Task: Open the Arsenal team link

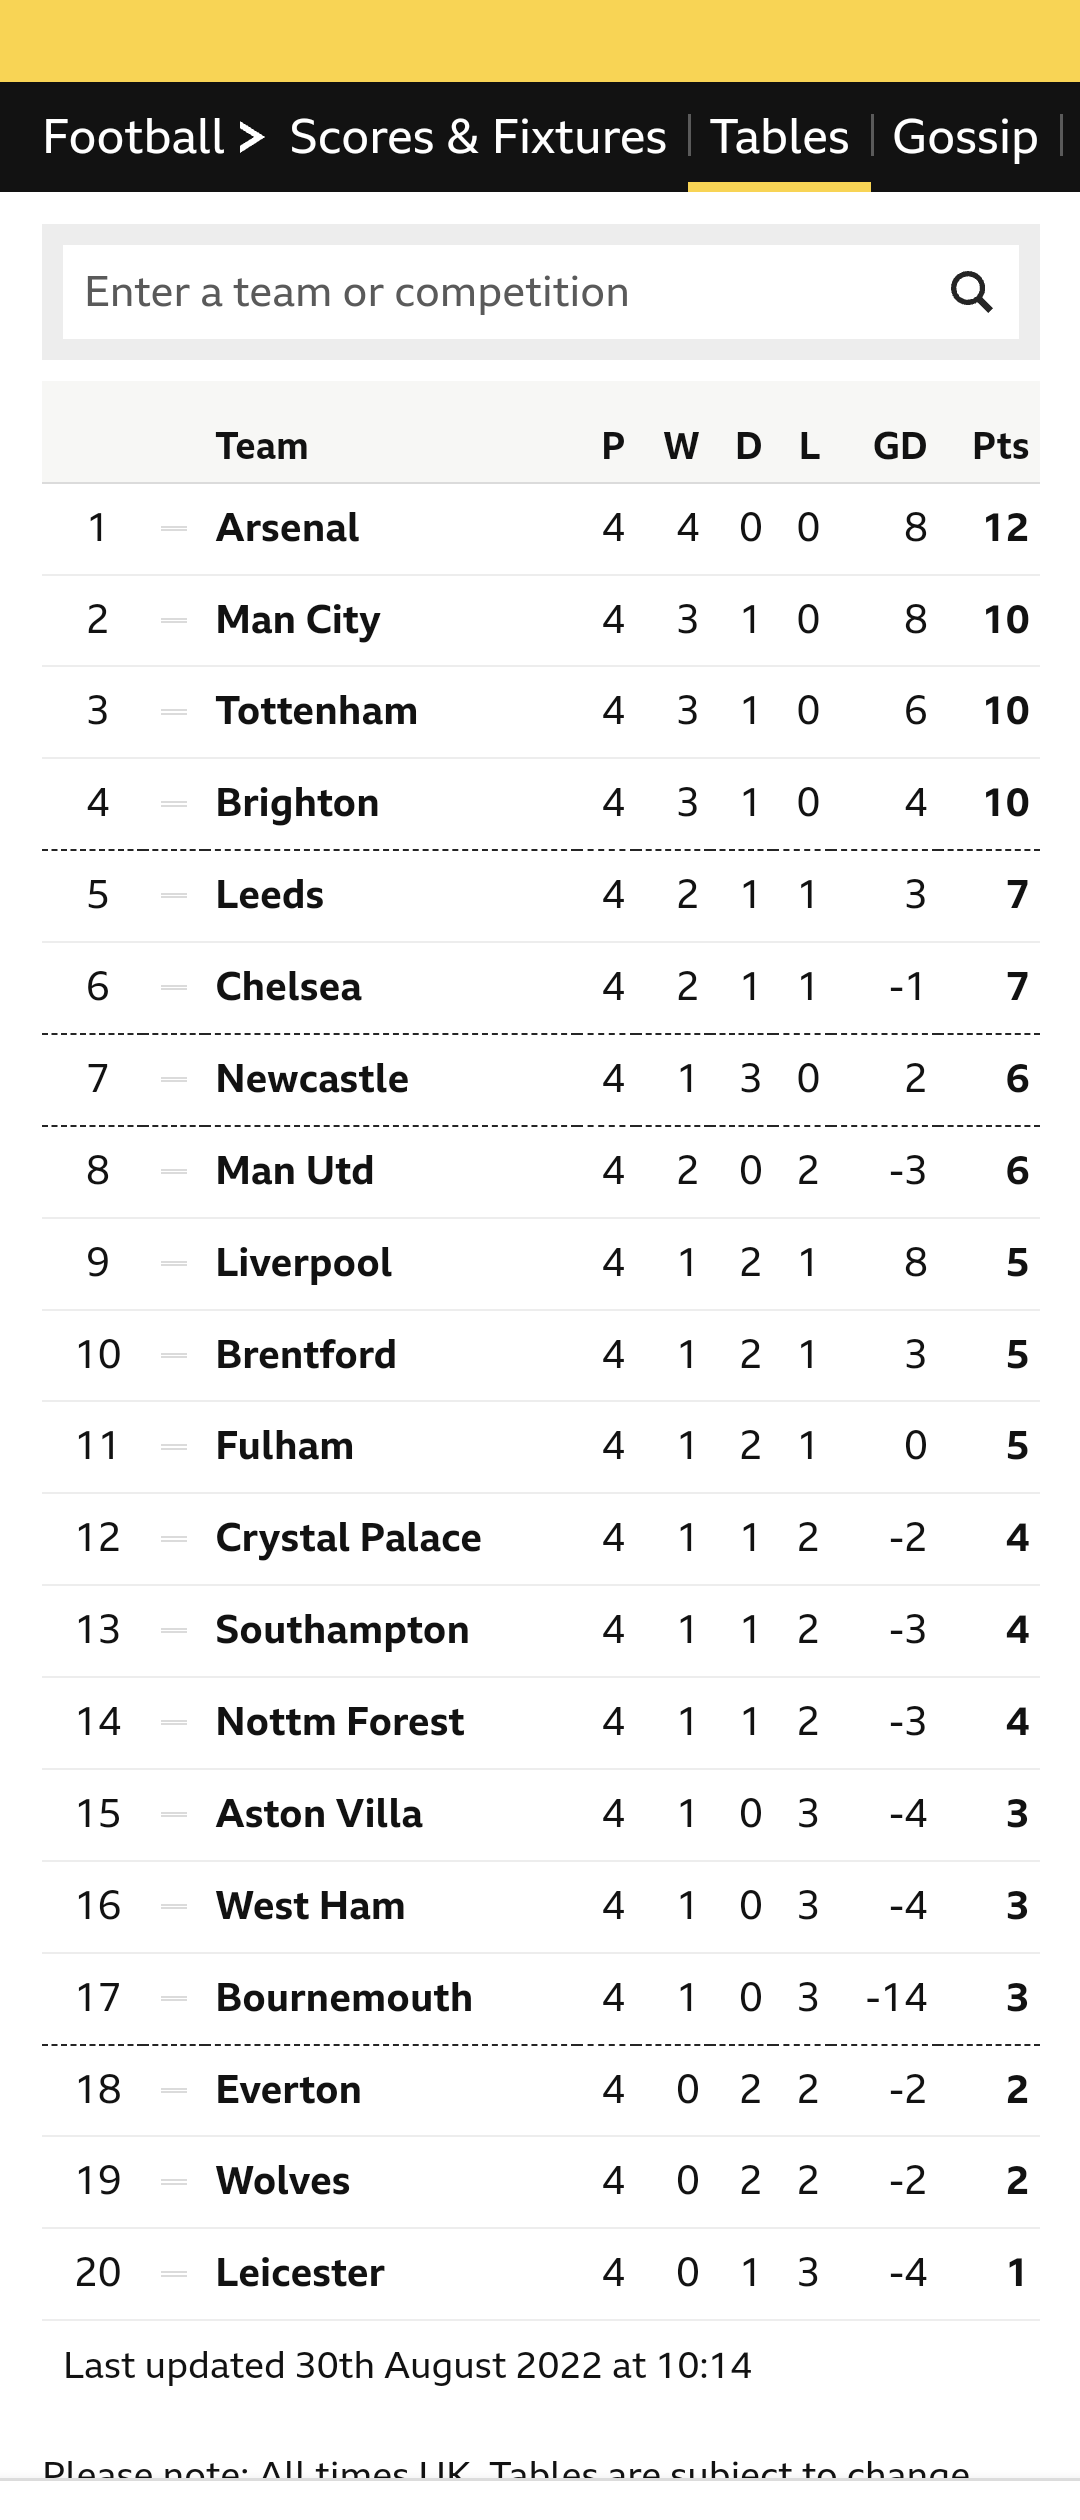Action: tap(287, 528)
